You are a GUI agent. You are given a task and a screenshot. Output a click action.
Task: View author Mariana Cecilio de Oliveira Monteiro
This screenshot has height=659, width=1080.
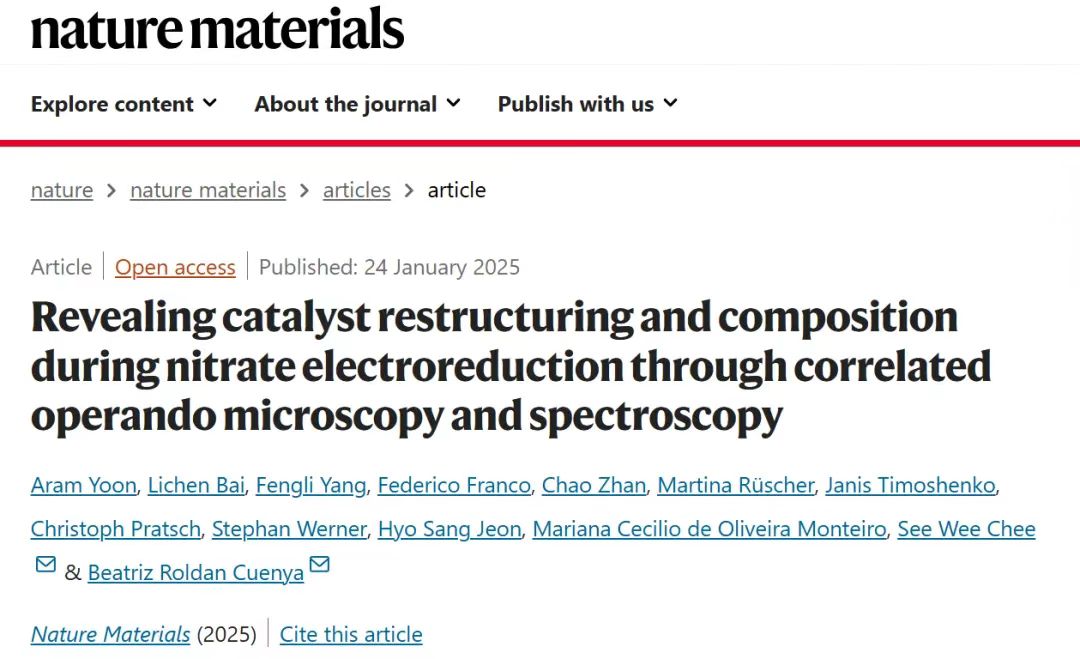[709, 529]
